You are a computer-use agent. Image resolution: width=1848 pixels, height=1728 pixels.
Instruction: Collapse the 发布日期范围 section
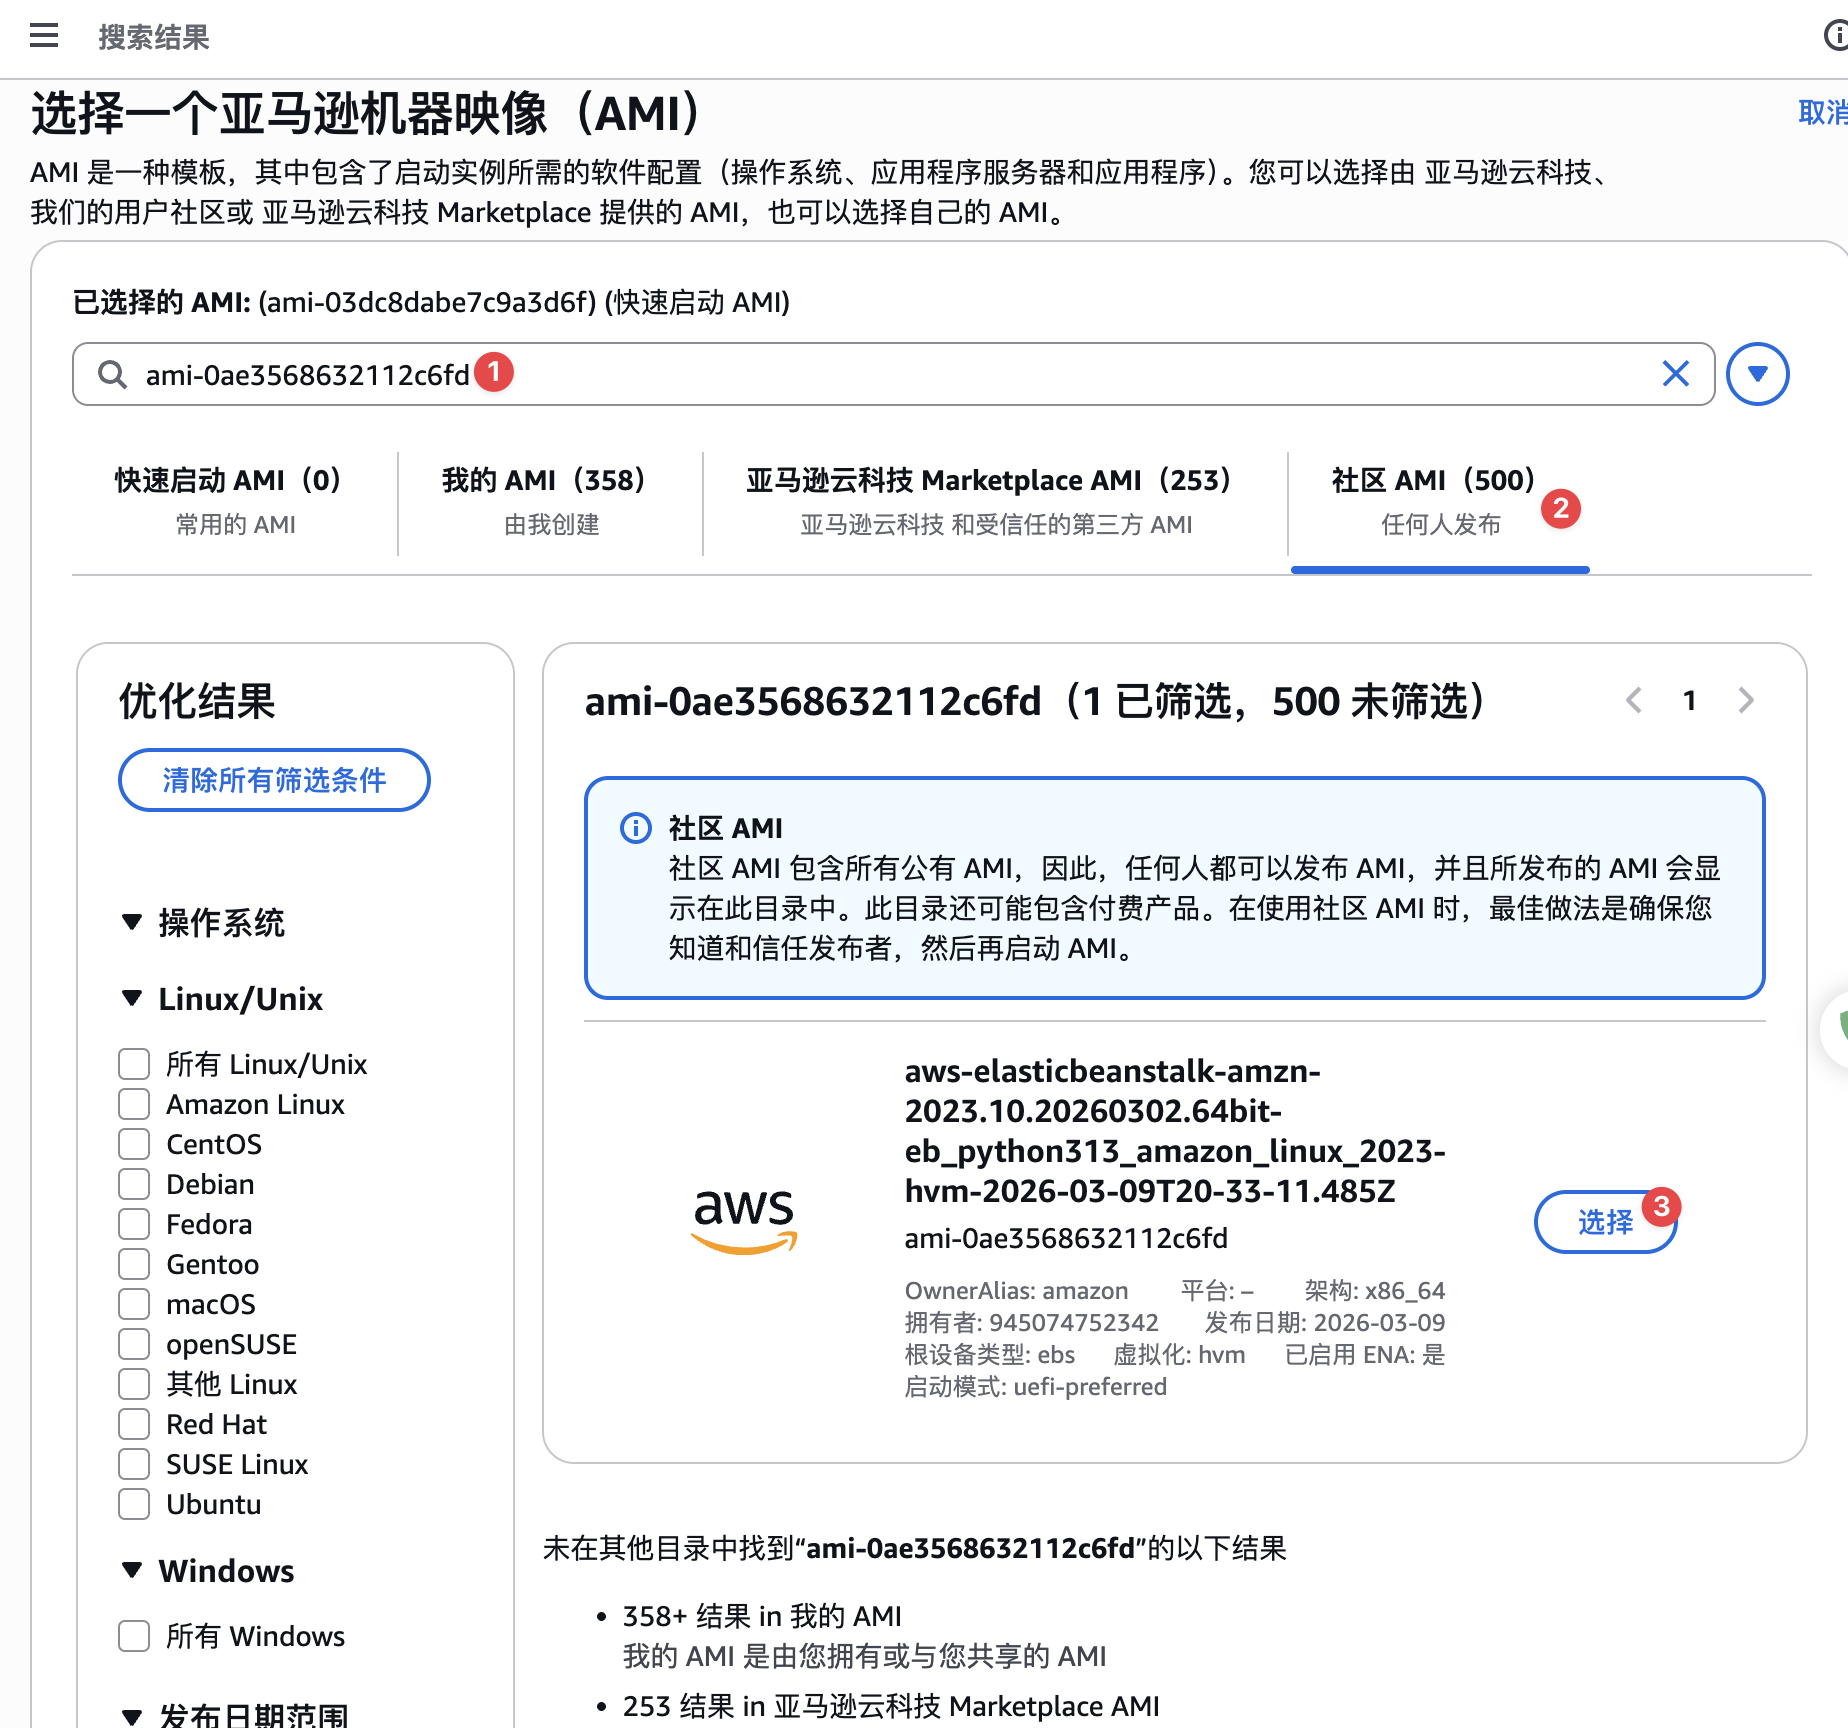(131, 1717)
